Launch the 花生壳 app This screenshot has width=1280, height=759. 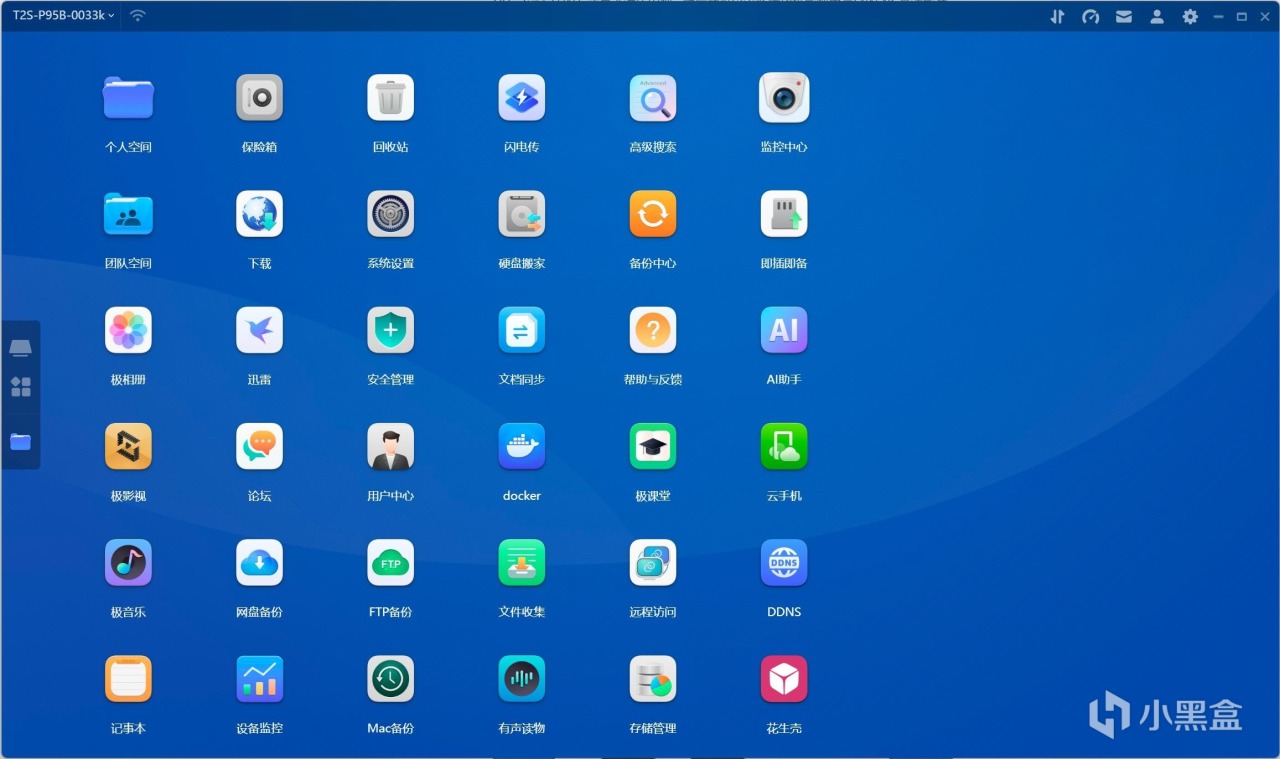(784, 679)
